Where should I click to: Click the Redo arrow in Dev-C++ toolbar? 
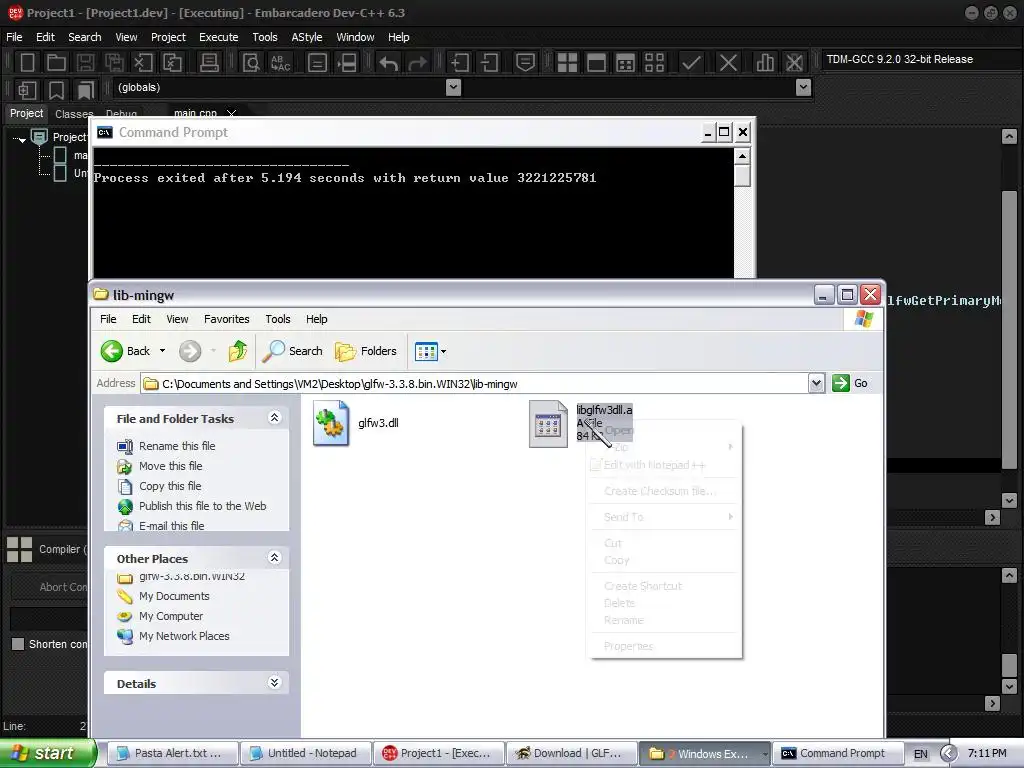tap(417, 63)
